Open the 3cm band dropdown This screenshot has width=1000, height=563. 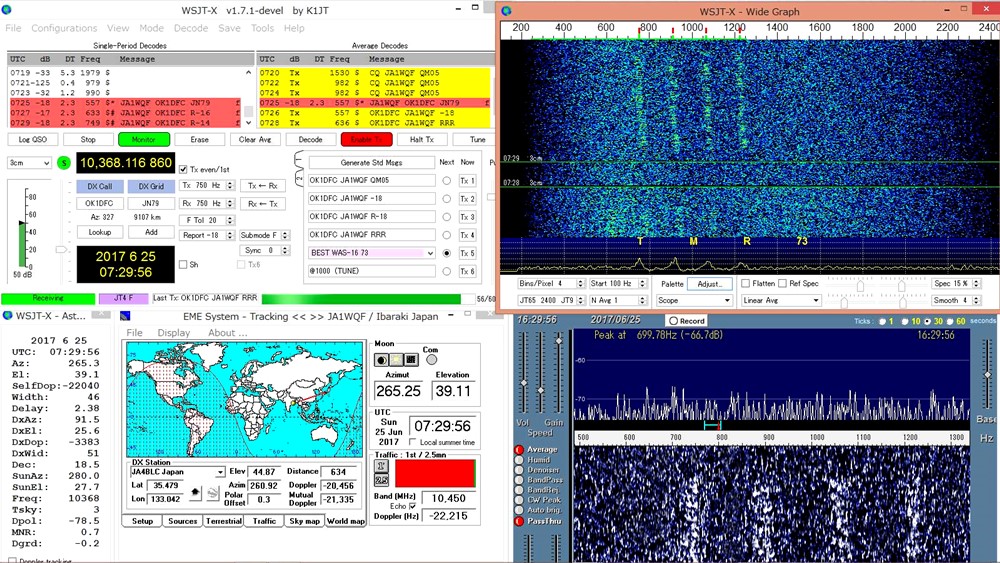pos(29,163)
